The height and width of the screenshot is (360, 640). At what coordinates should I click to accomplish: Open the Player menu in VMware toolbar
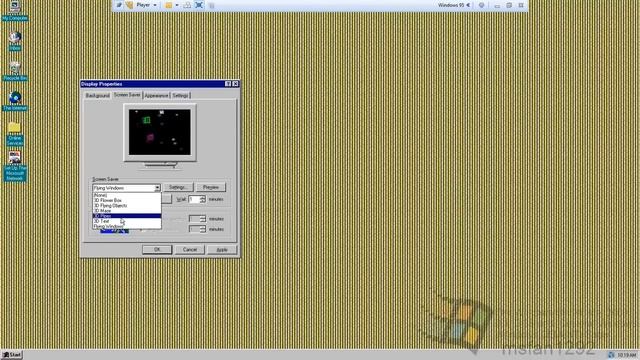[x=146, y=5]
